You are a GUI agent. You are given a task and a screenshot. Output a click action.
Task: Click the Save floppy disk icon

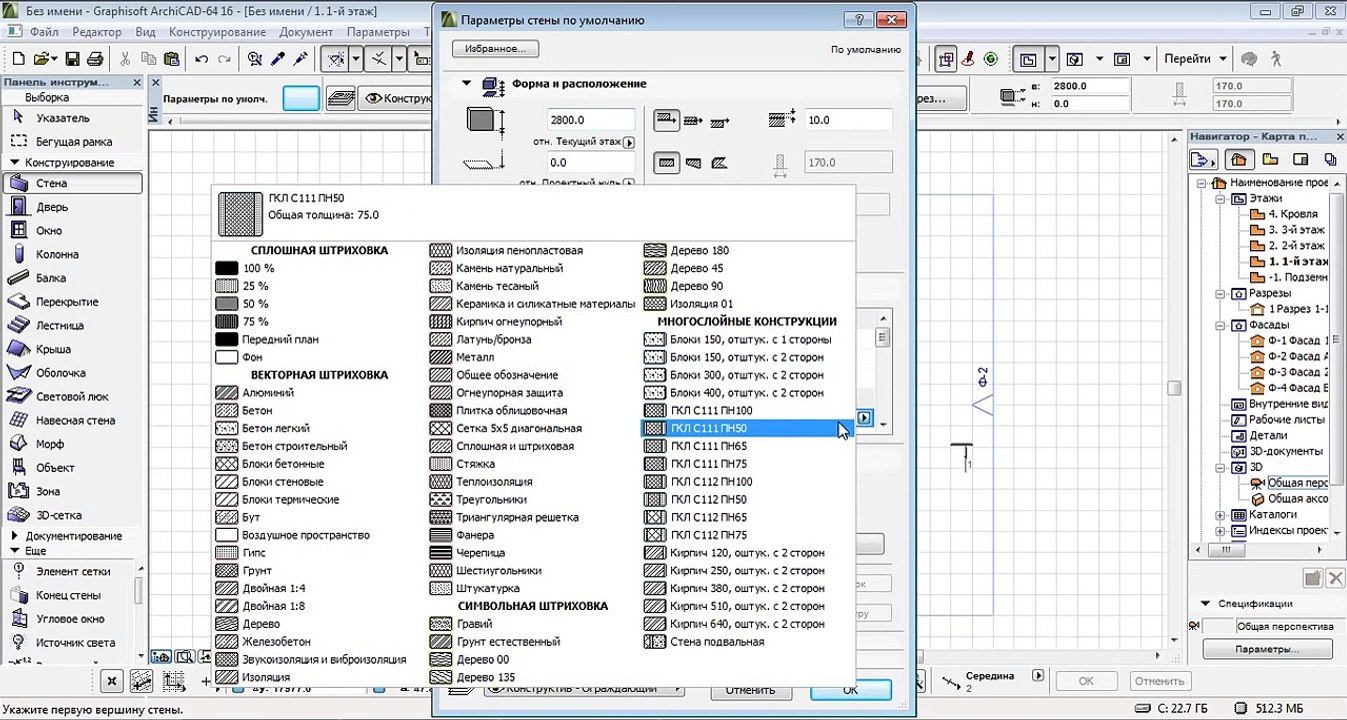coord(72,59)
